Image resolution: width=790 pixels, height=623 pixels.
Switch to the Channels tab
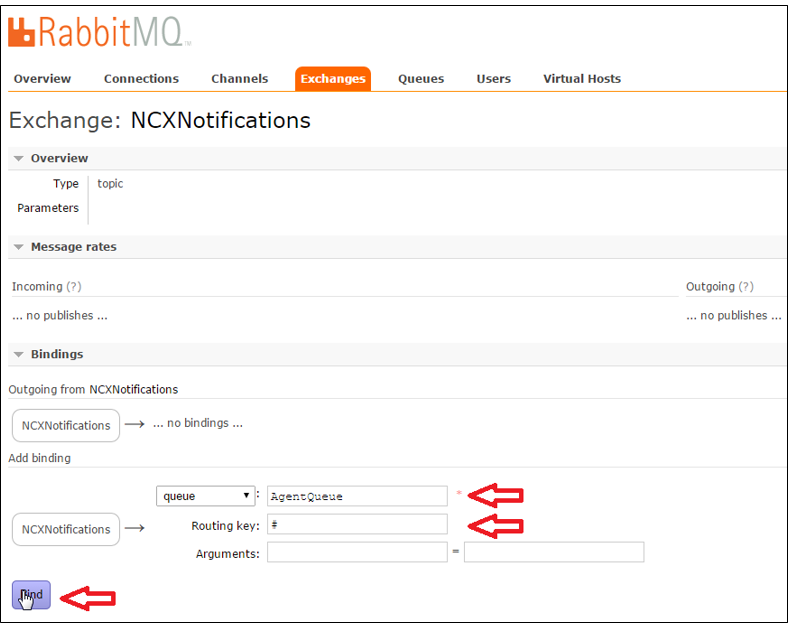tap(239, 79)
